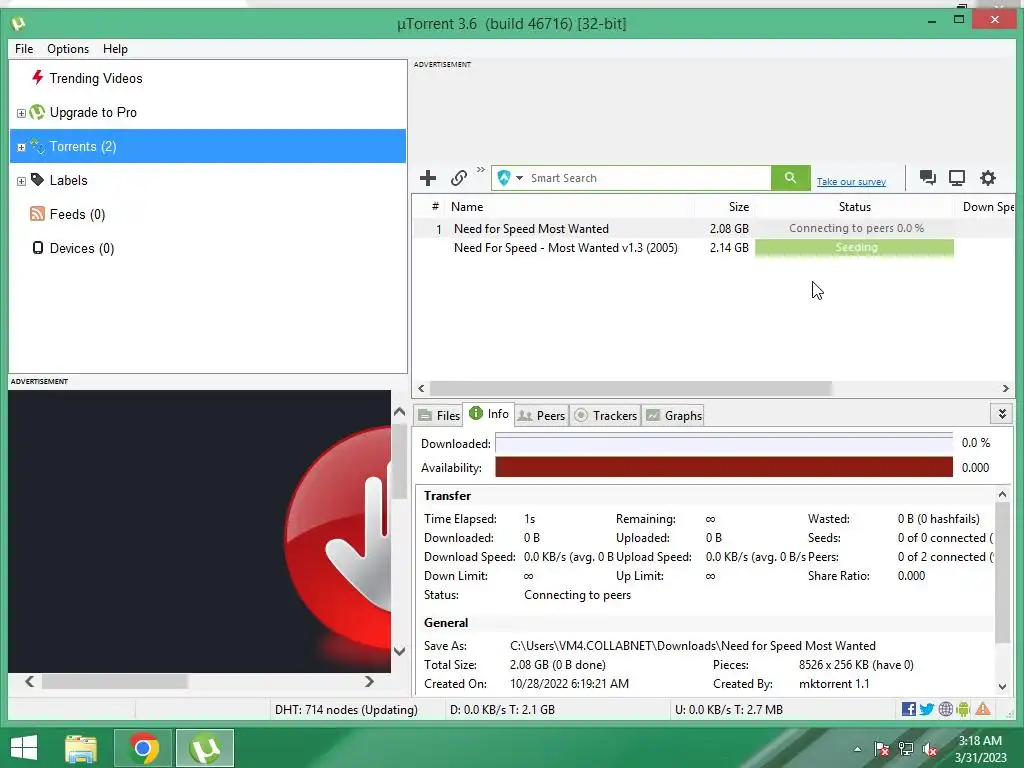
Task: Select Need For Speed - Most Wanted v1.3 (2005)
Action: click(x=566, y=248)
